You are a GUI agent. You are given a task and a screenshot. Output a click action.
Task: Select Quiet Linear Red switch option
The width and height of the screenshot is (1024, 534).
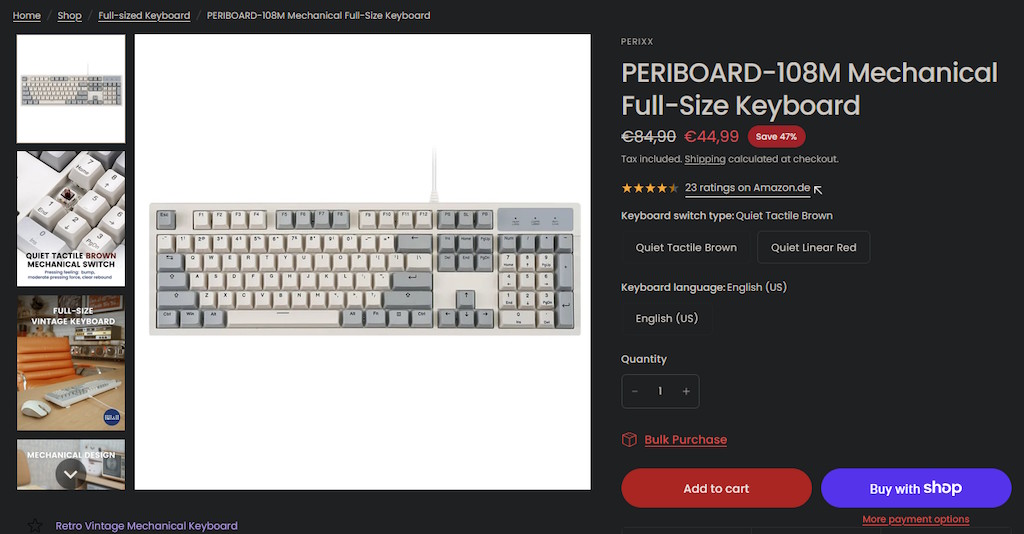click(813, 247)
